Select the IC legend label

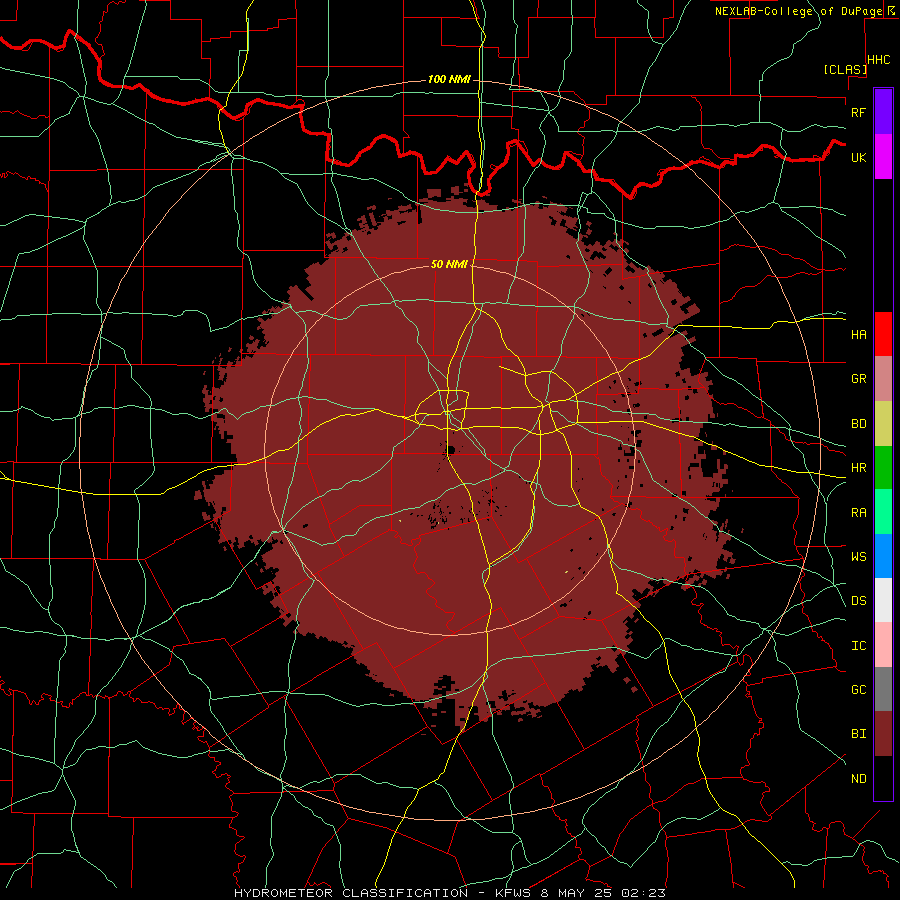pos(858,646)
